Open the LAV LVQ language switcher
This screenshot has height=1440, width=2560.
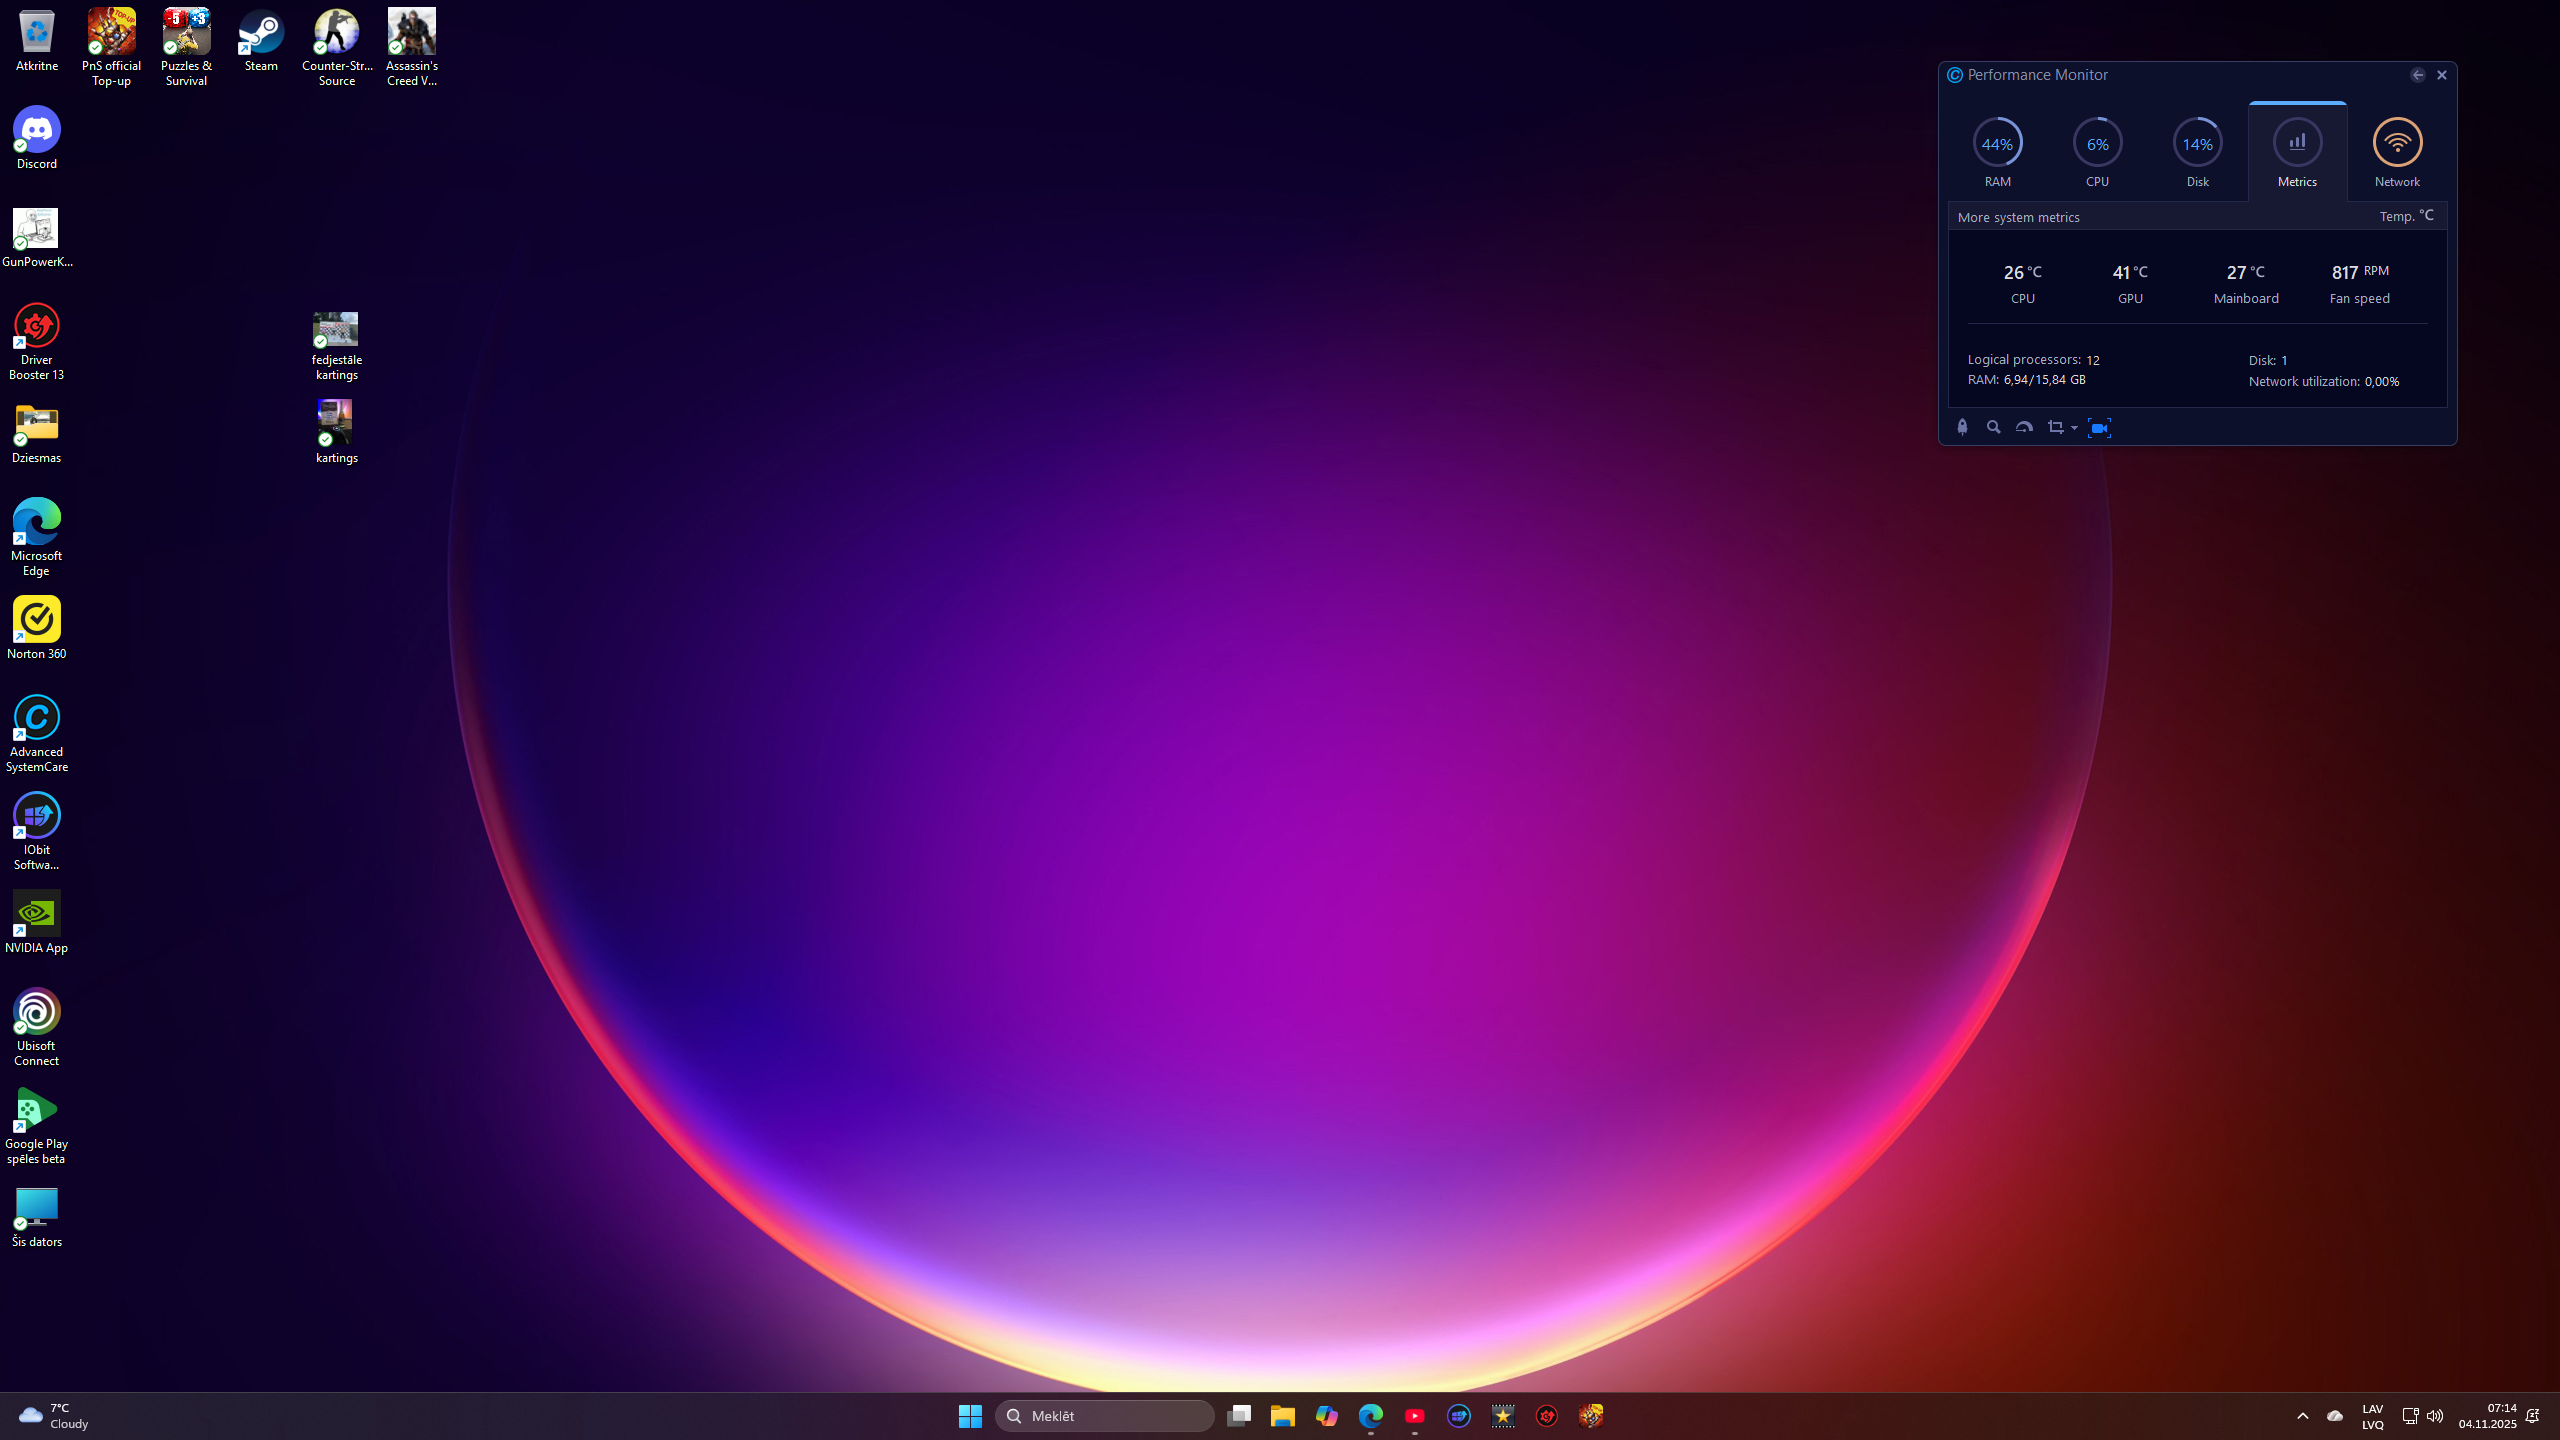2372,1416
